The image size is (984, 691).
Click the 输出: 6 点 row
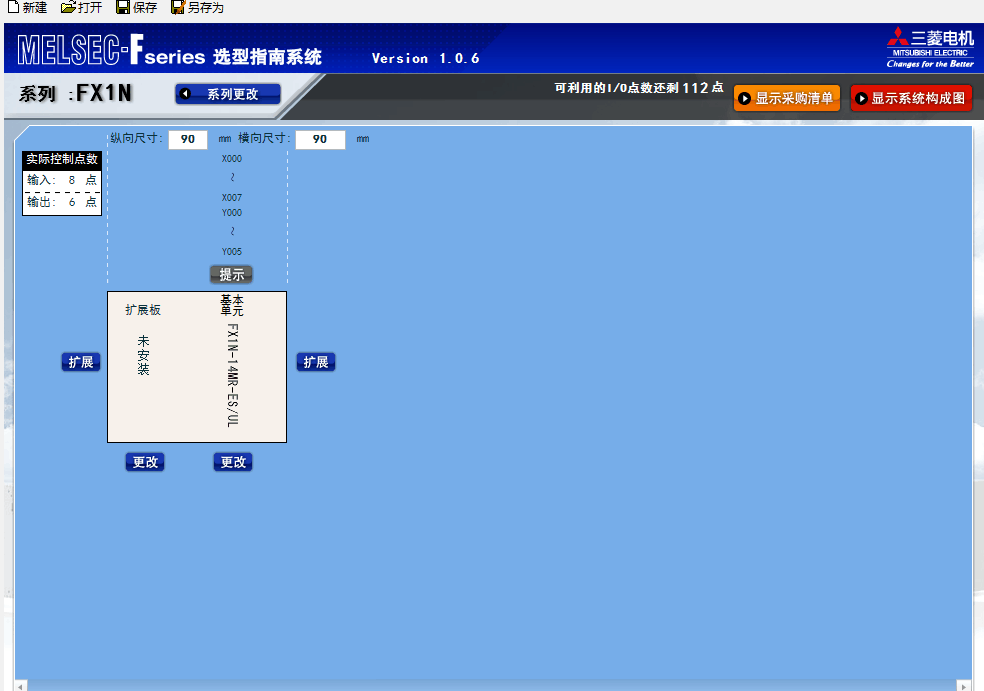coord(62,202)
